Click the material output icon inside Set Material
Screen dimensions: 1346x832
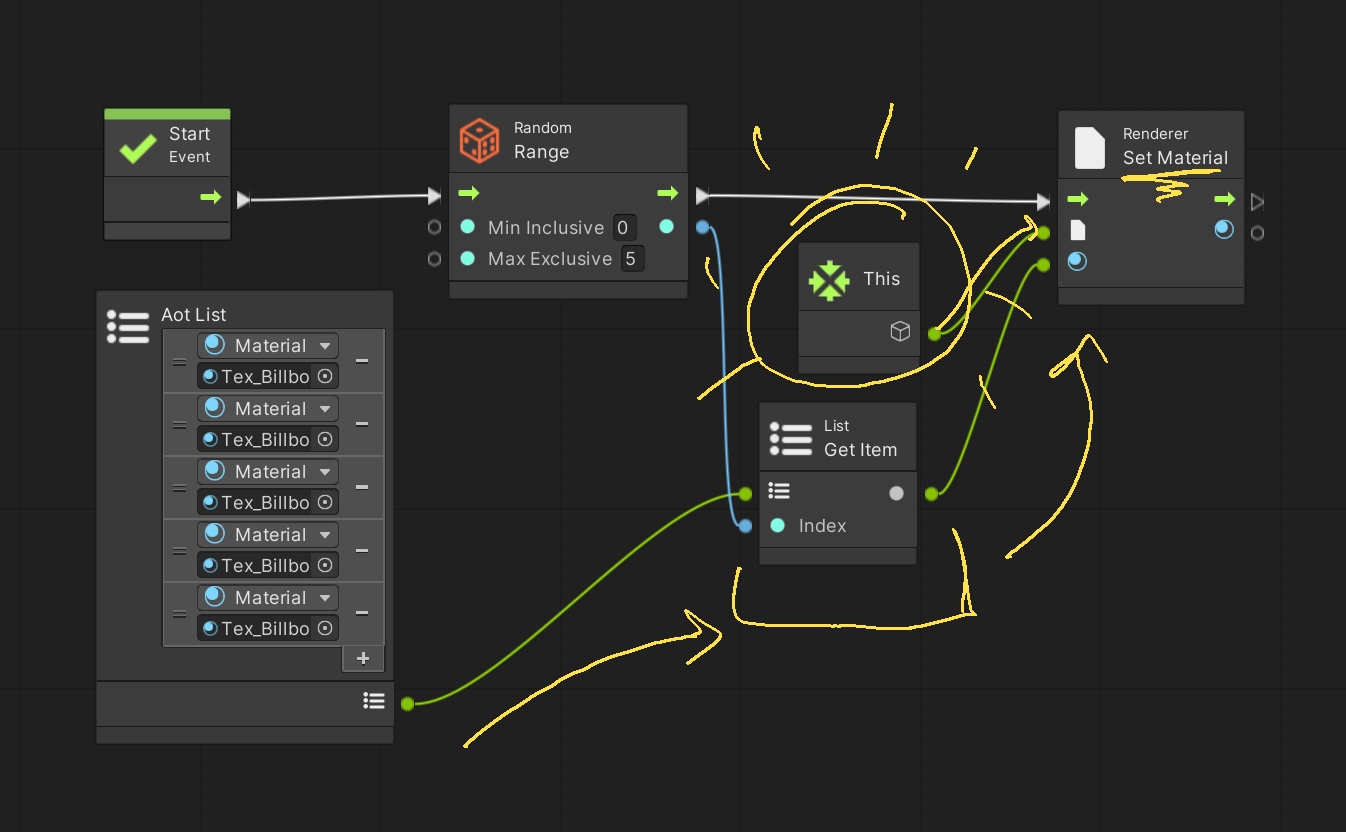pos(1224,230)
